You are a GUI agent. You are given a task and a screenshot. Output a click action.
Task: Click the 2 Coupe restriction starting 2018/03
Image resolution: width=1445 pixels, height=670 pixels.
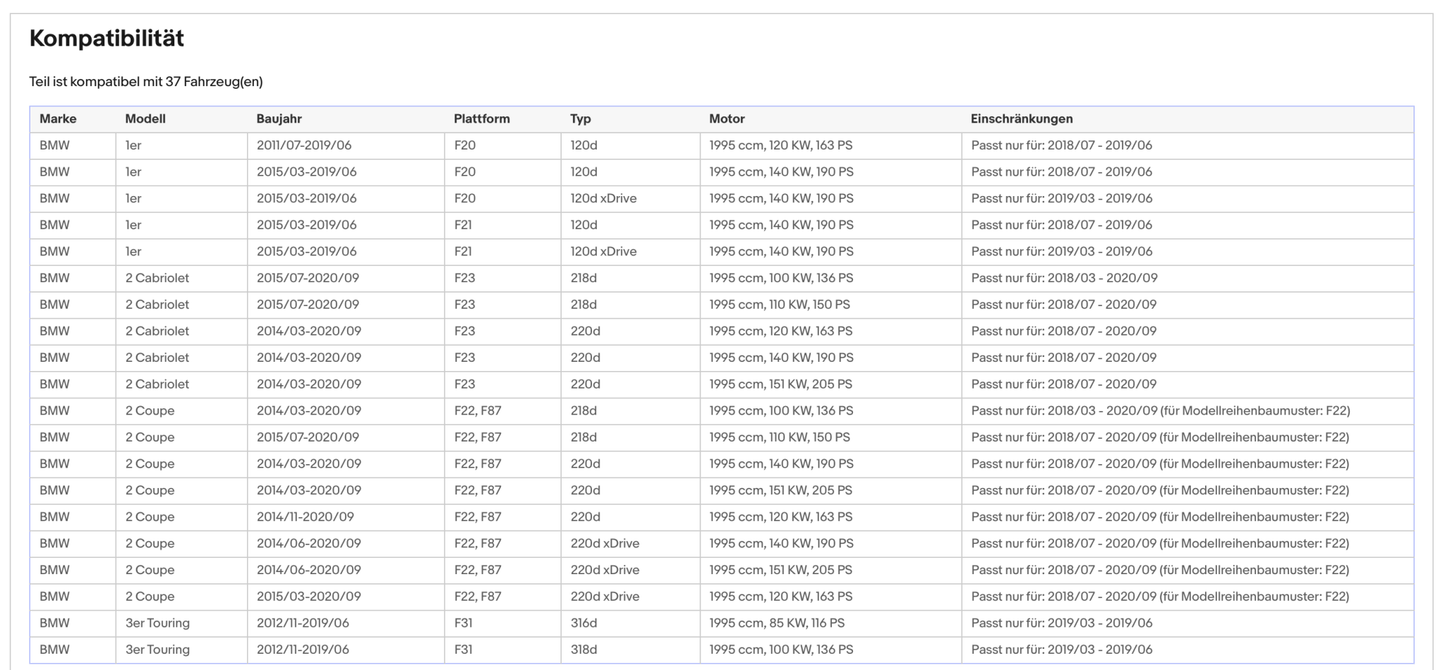click(1160, 411)
